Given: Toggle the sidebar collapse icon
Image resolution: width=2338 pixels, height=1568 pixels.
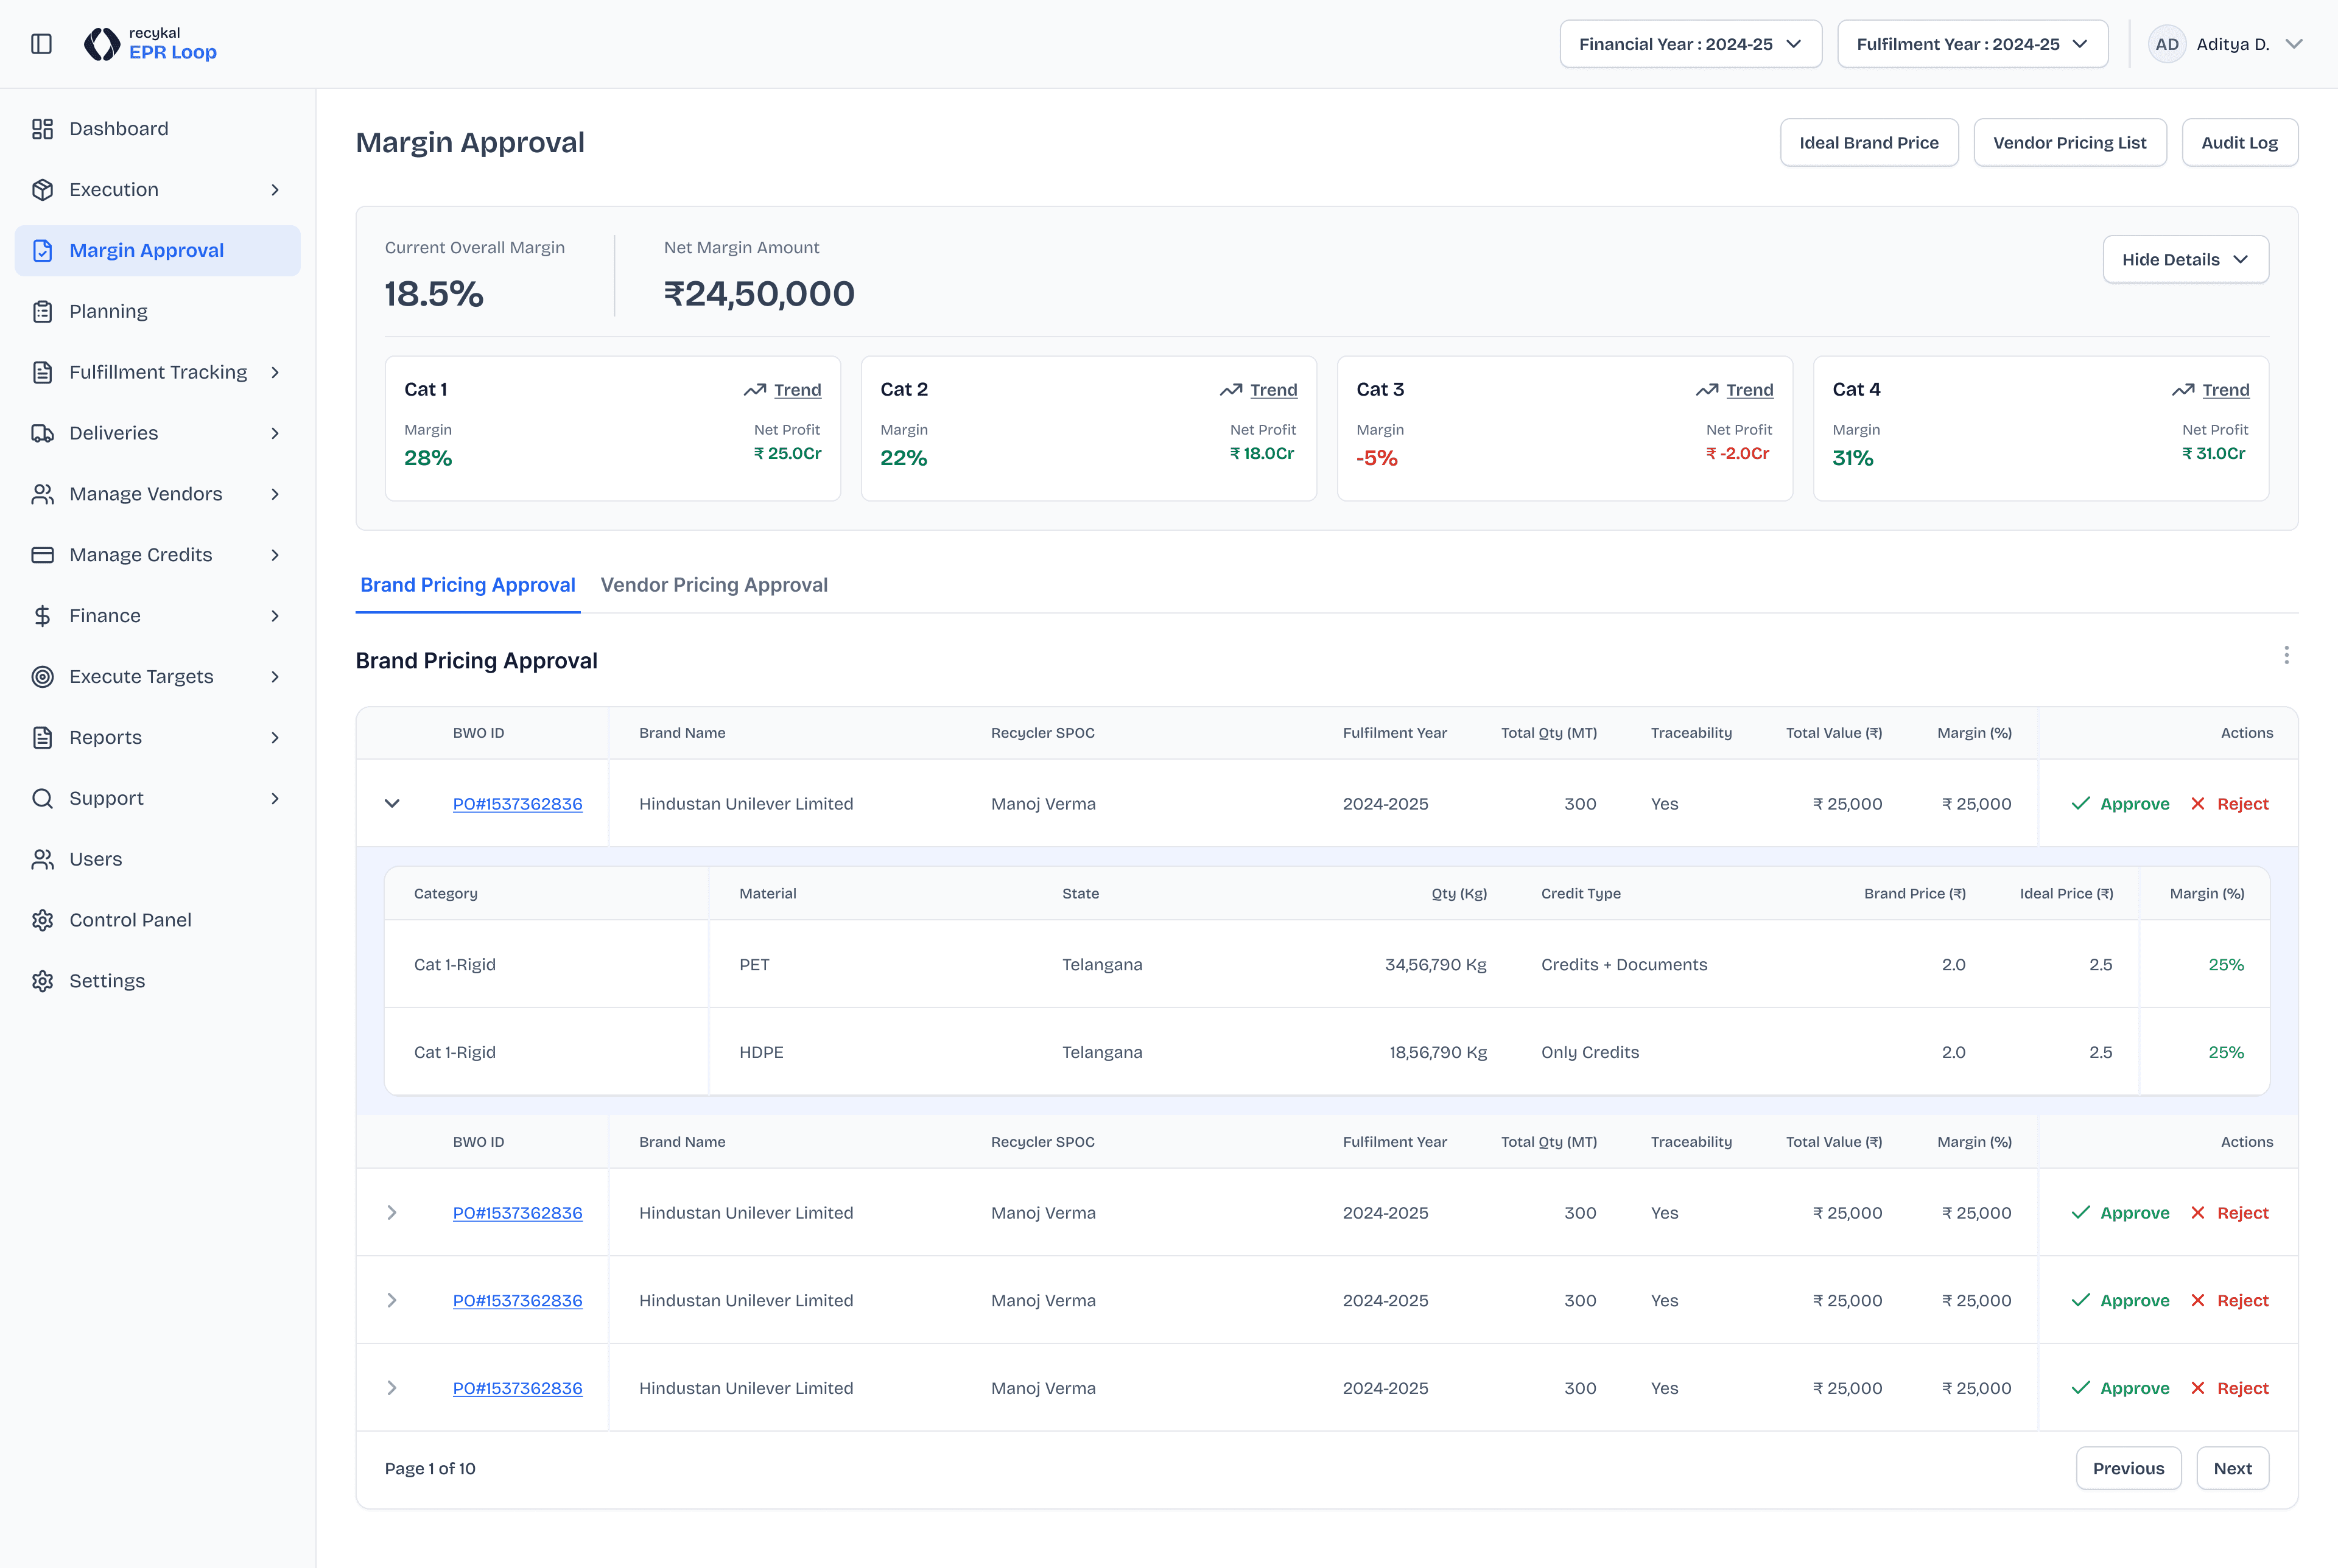Looking at the screenshot, I should click(x=41, y=44).
